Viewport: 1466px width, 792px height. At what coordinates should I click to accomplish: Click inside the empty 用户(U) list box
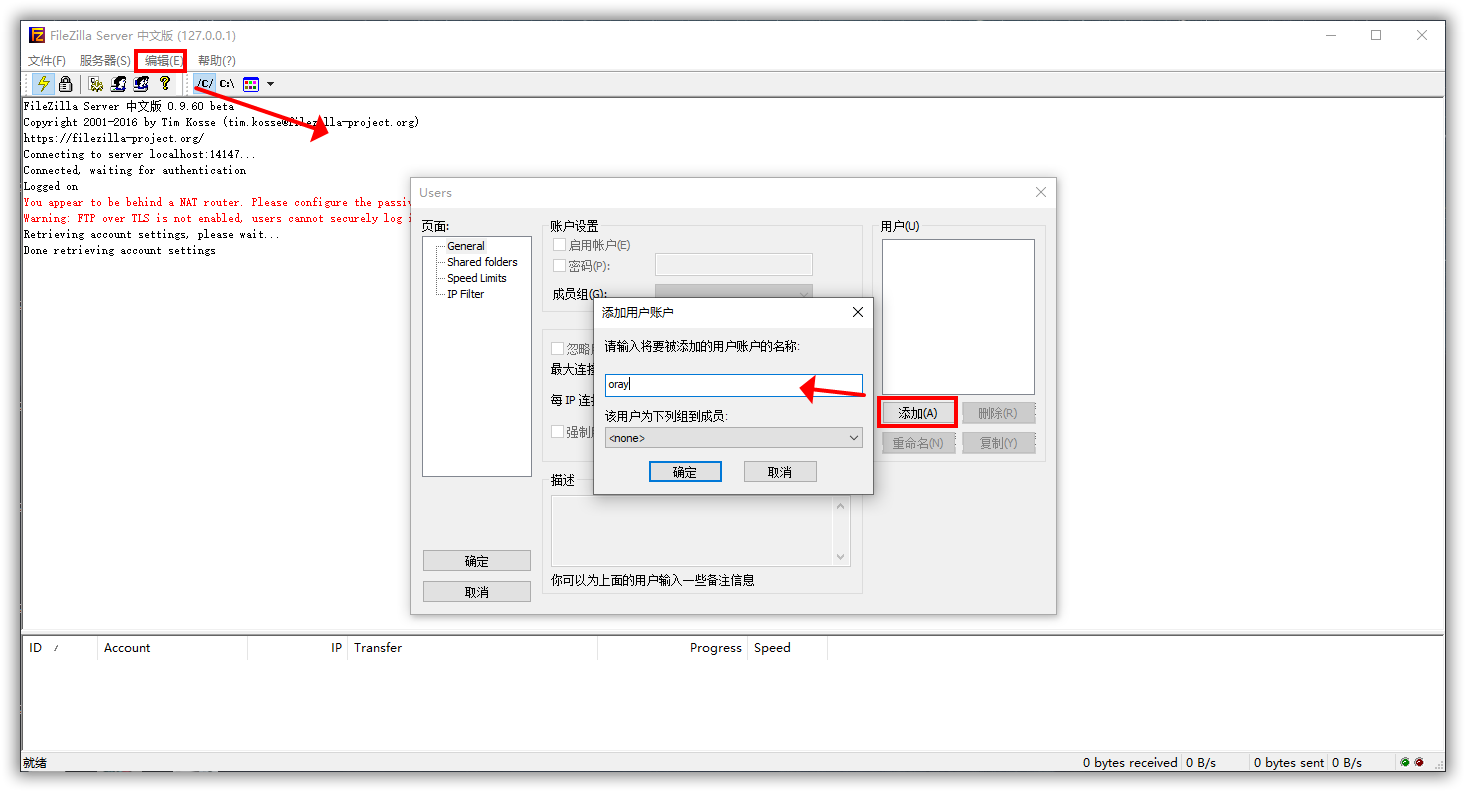[958, 317]
